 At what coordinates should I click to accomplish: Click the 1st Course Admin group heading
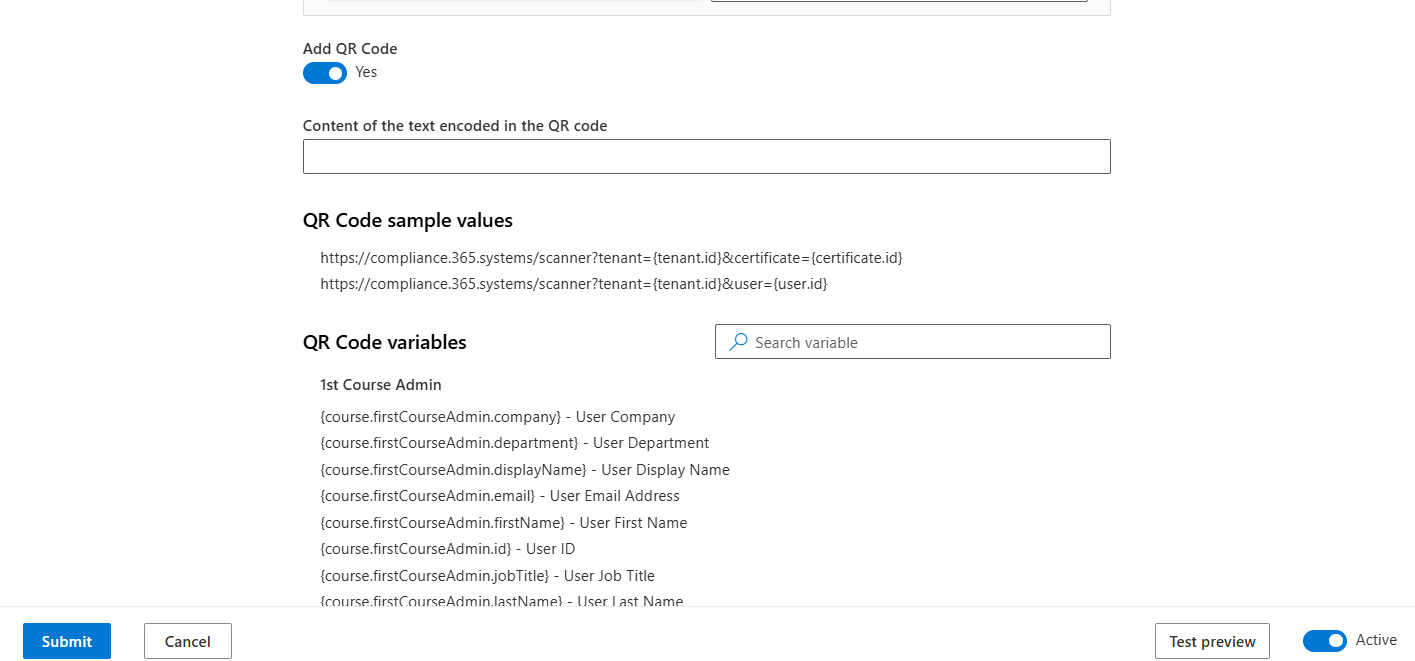click(x=381, y=385)
